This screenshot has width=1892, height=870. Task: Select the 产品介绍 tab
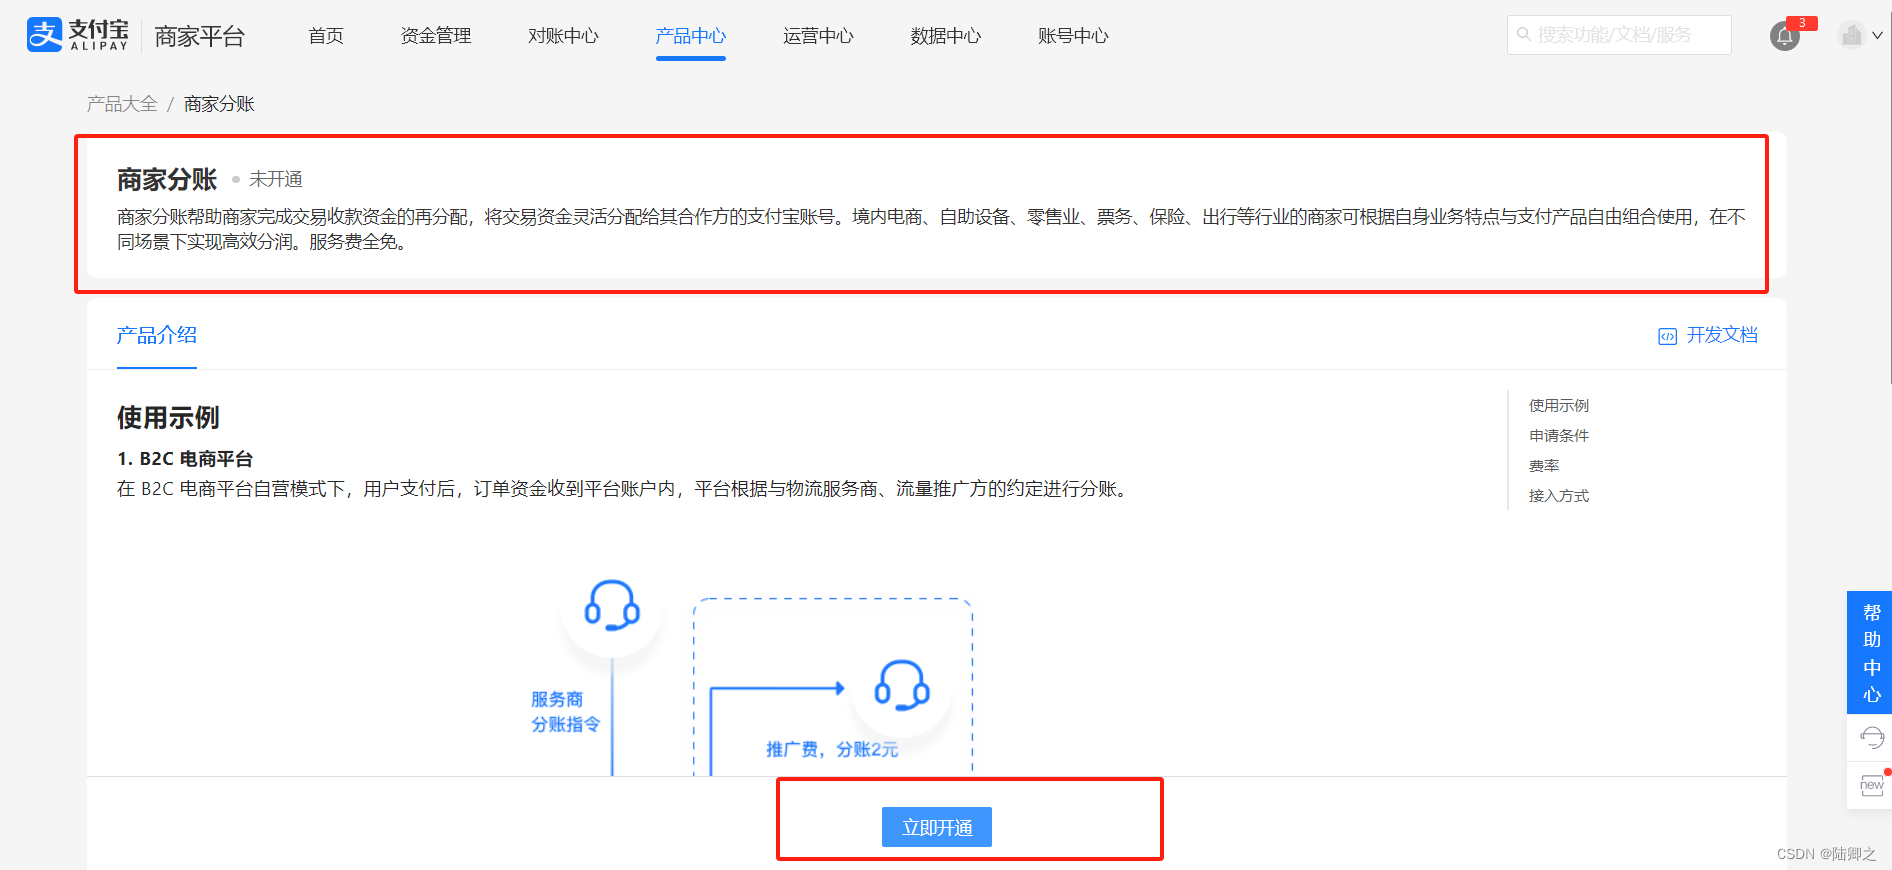(x=157, y=335)
